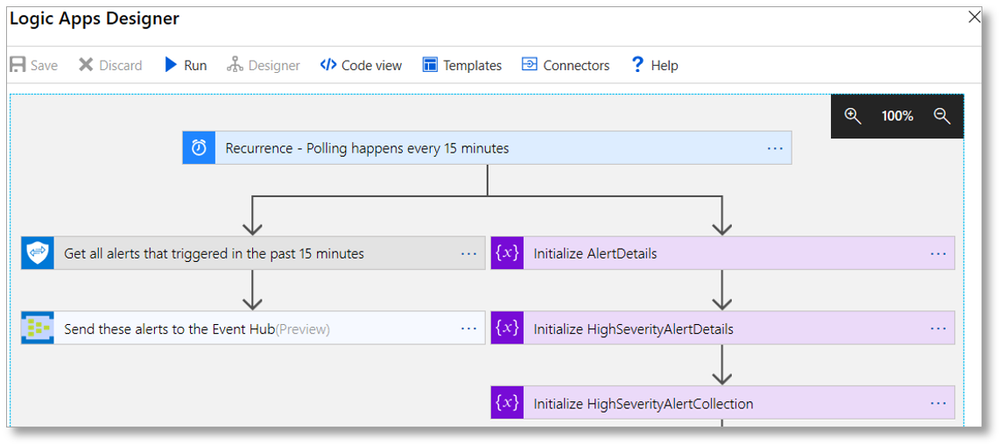Image resolution: width=999 pixels, height=446 pixels.
Task: Click the variable icon on Initialize HighSeverityAlertDetails
Action: [x=507, y=328]
